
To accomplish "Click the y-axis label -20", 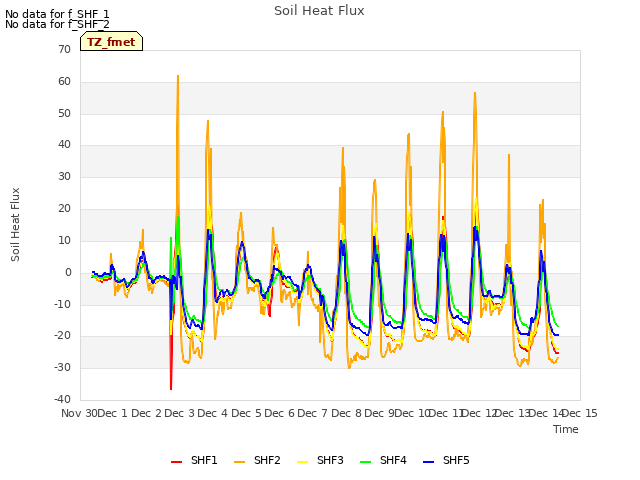I will click(x=63, y=336).
